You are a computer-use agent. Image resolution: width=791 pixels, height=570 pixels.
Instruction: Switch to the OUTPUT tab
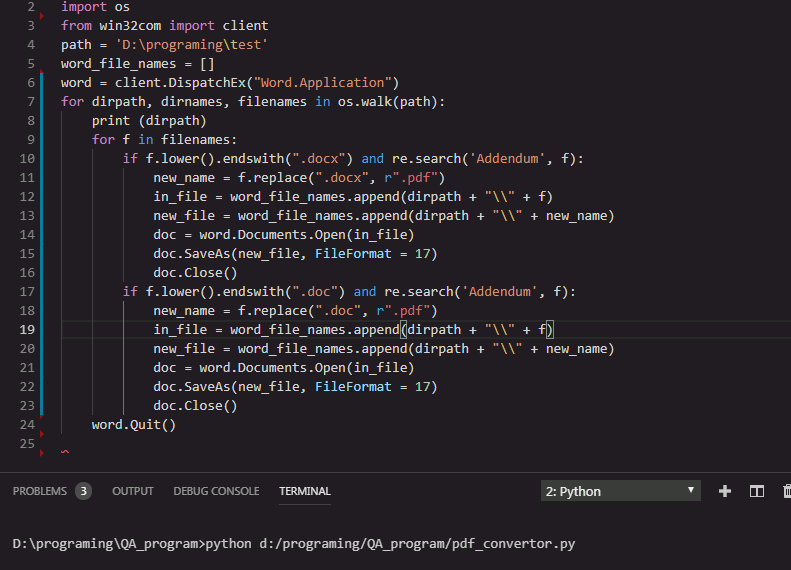(x=133, y=491)
